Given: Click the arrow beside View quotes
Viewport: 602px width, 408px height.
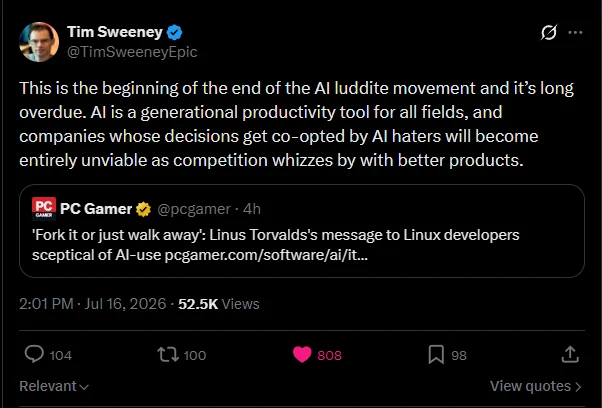Looking at the screenshot, I should coord(578,387).
